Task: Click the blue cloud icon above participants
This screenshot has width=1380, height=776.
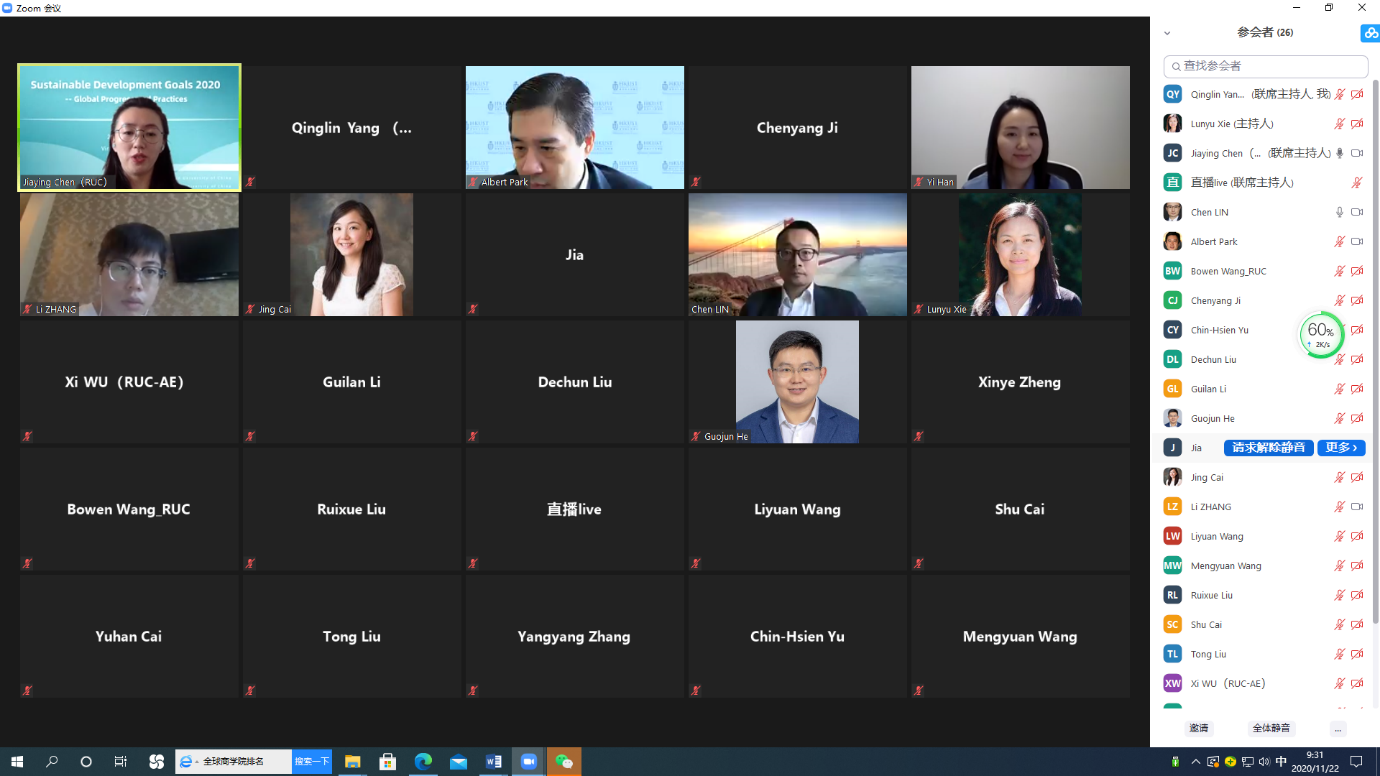Action: [x=1369, y=33]
